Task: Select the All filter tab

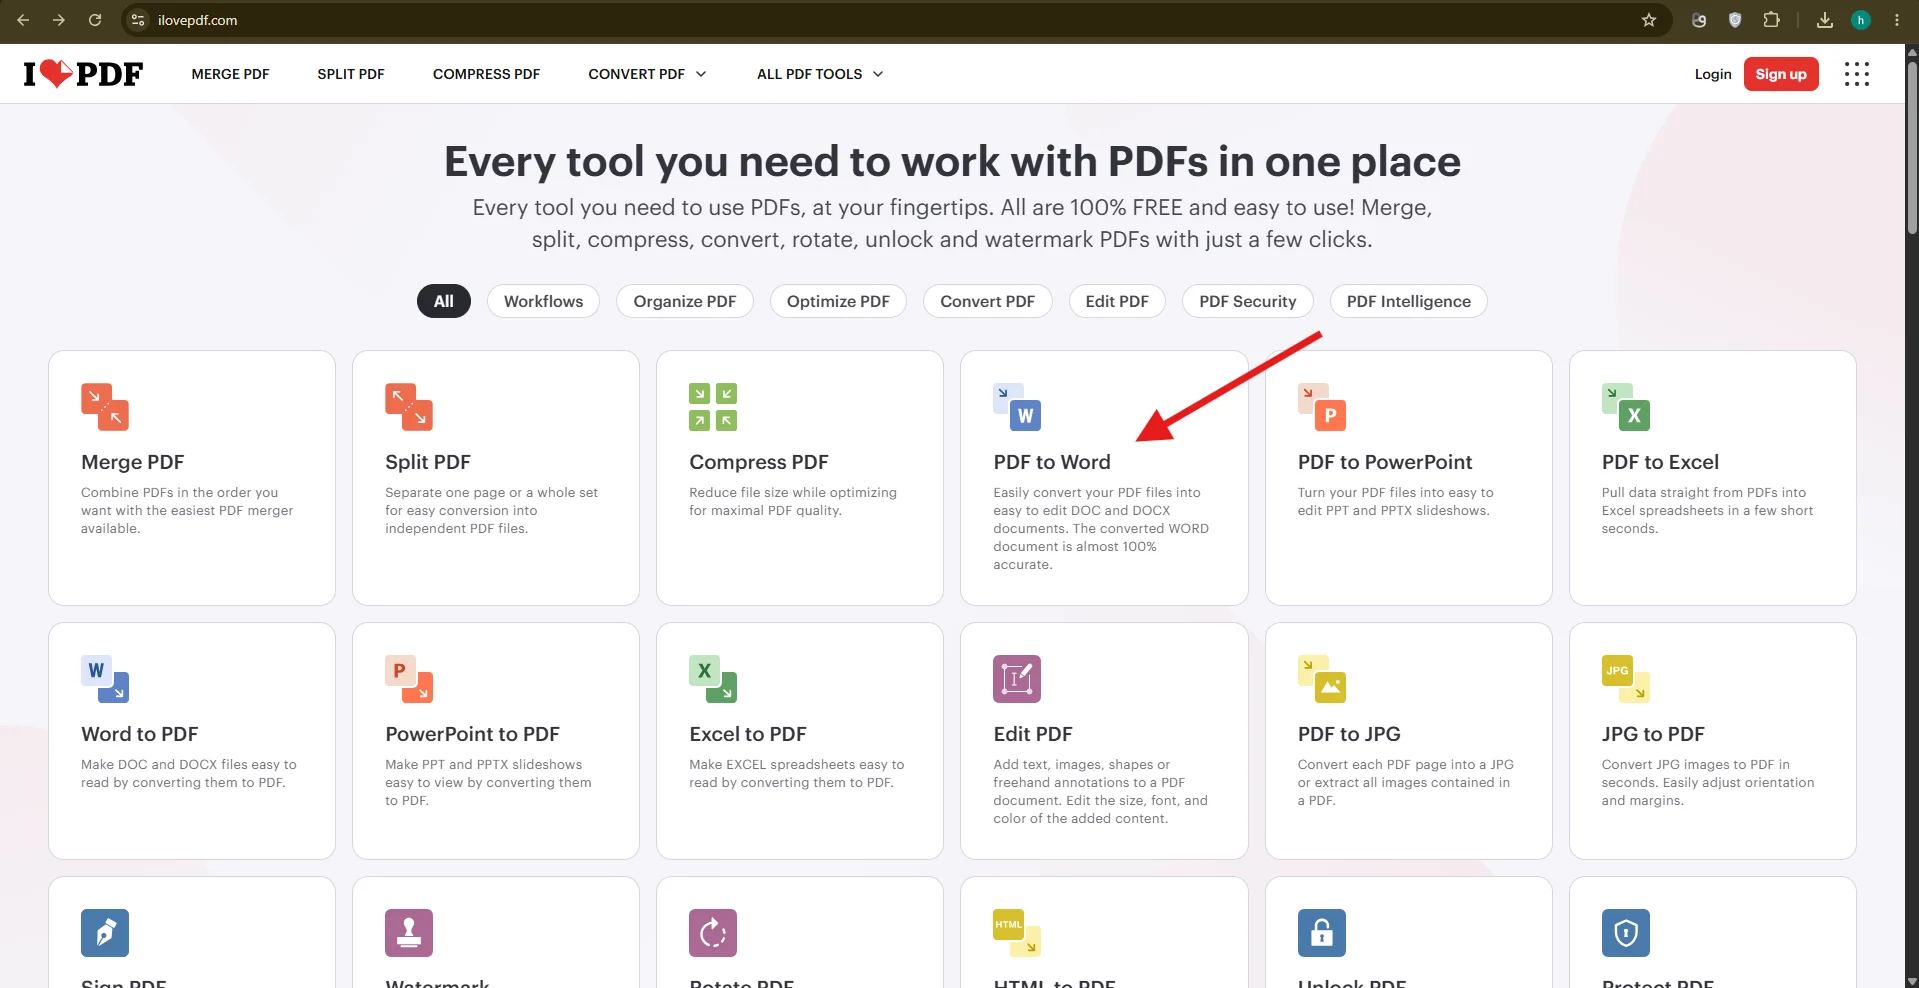Action: (444, 301)
